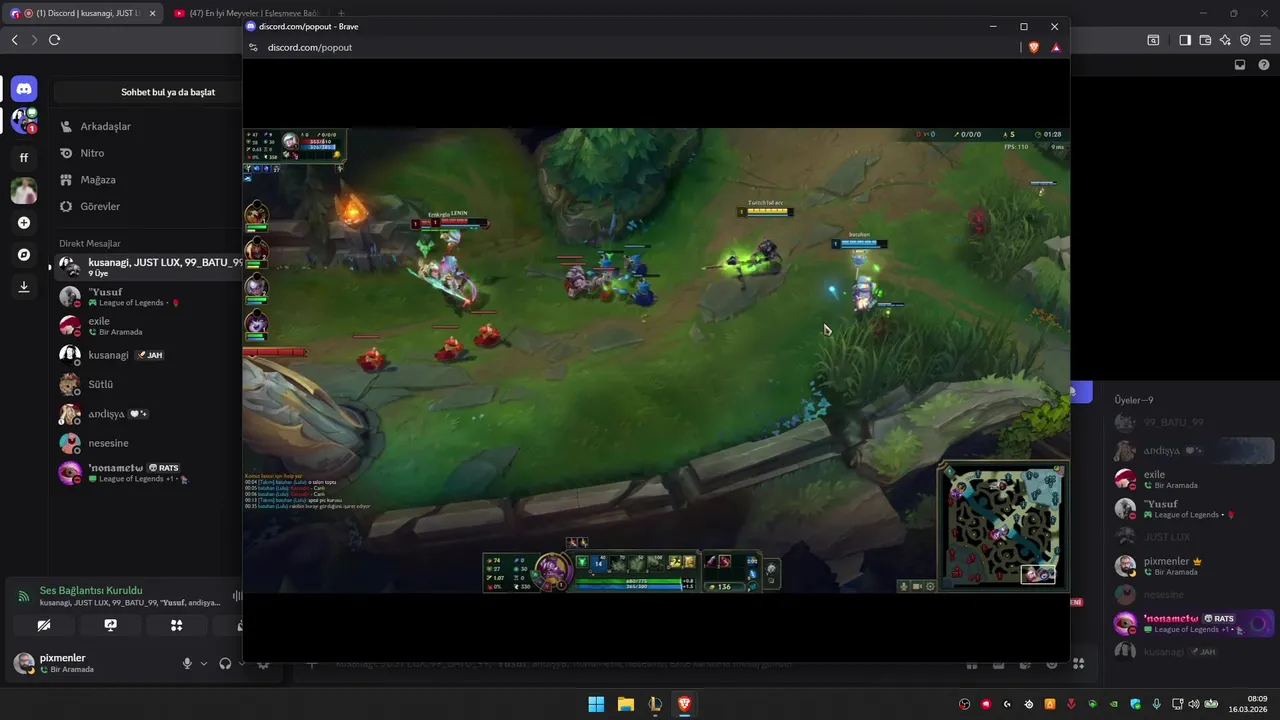Reload page in the main Brave window
This screenshot has width=1280, height=720.
point(54,40)
